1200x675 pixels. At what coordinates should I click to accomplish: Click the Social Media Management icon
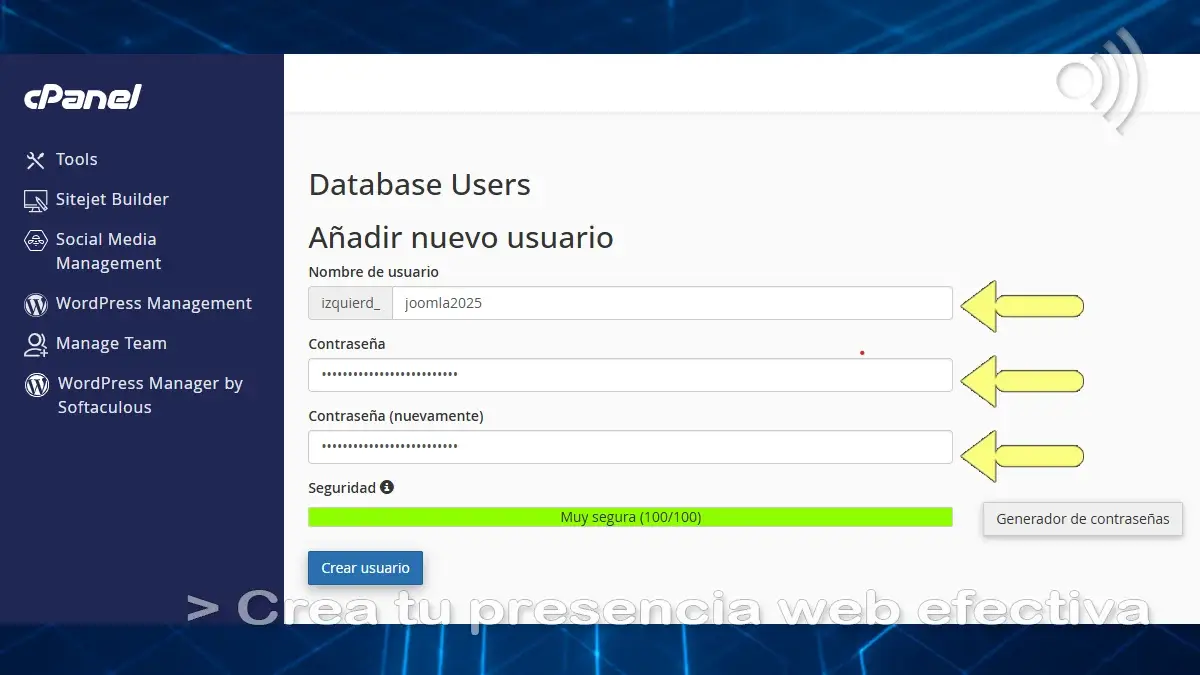(36, 240)
